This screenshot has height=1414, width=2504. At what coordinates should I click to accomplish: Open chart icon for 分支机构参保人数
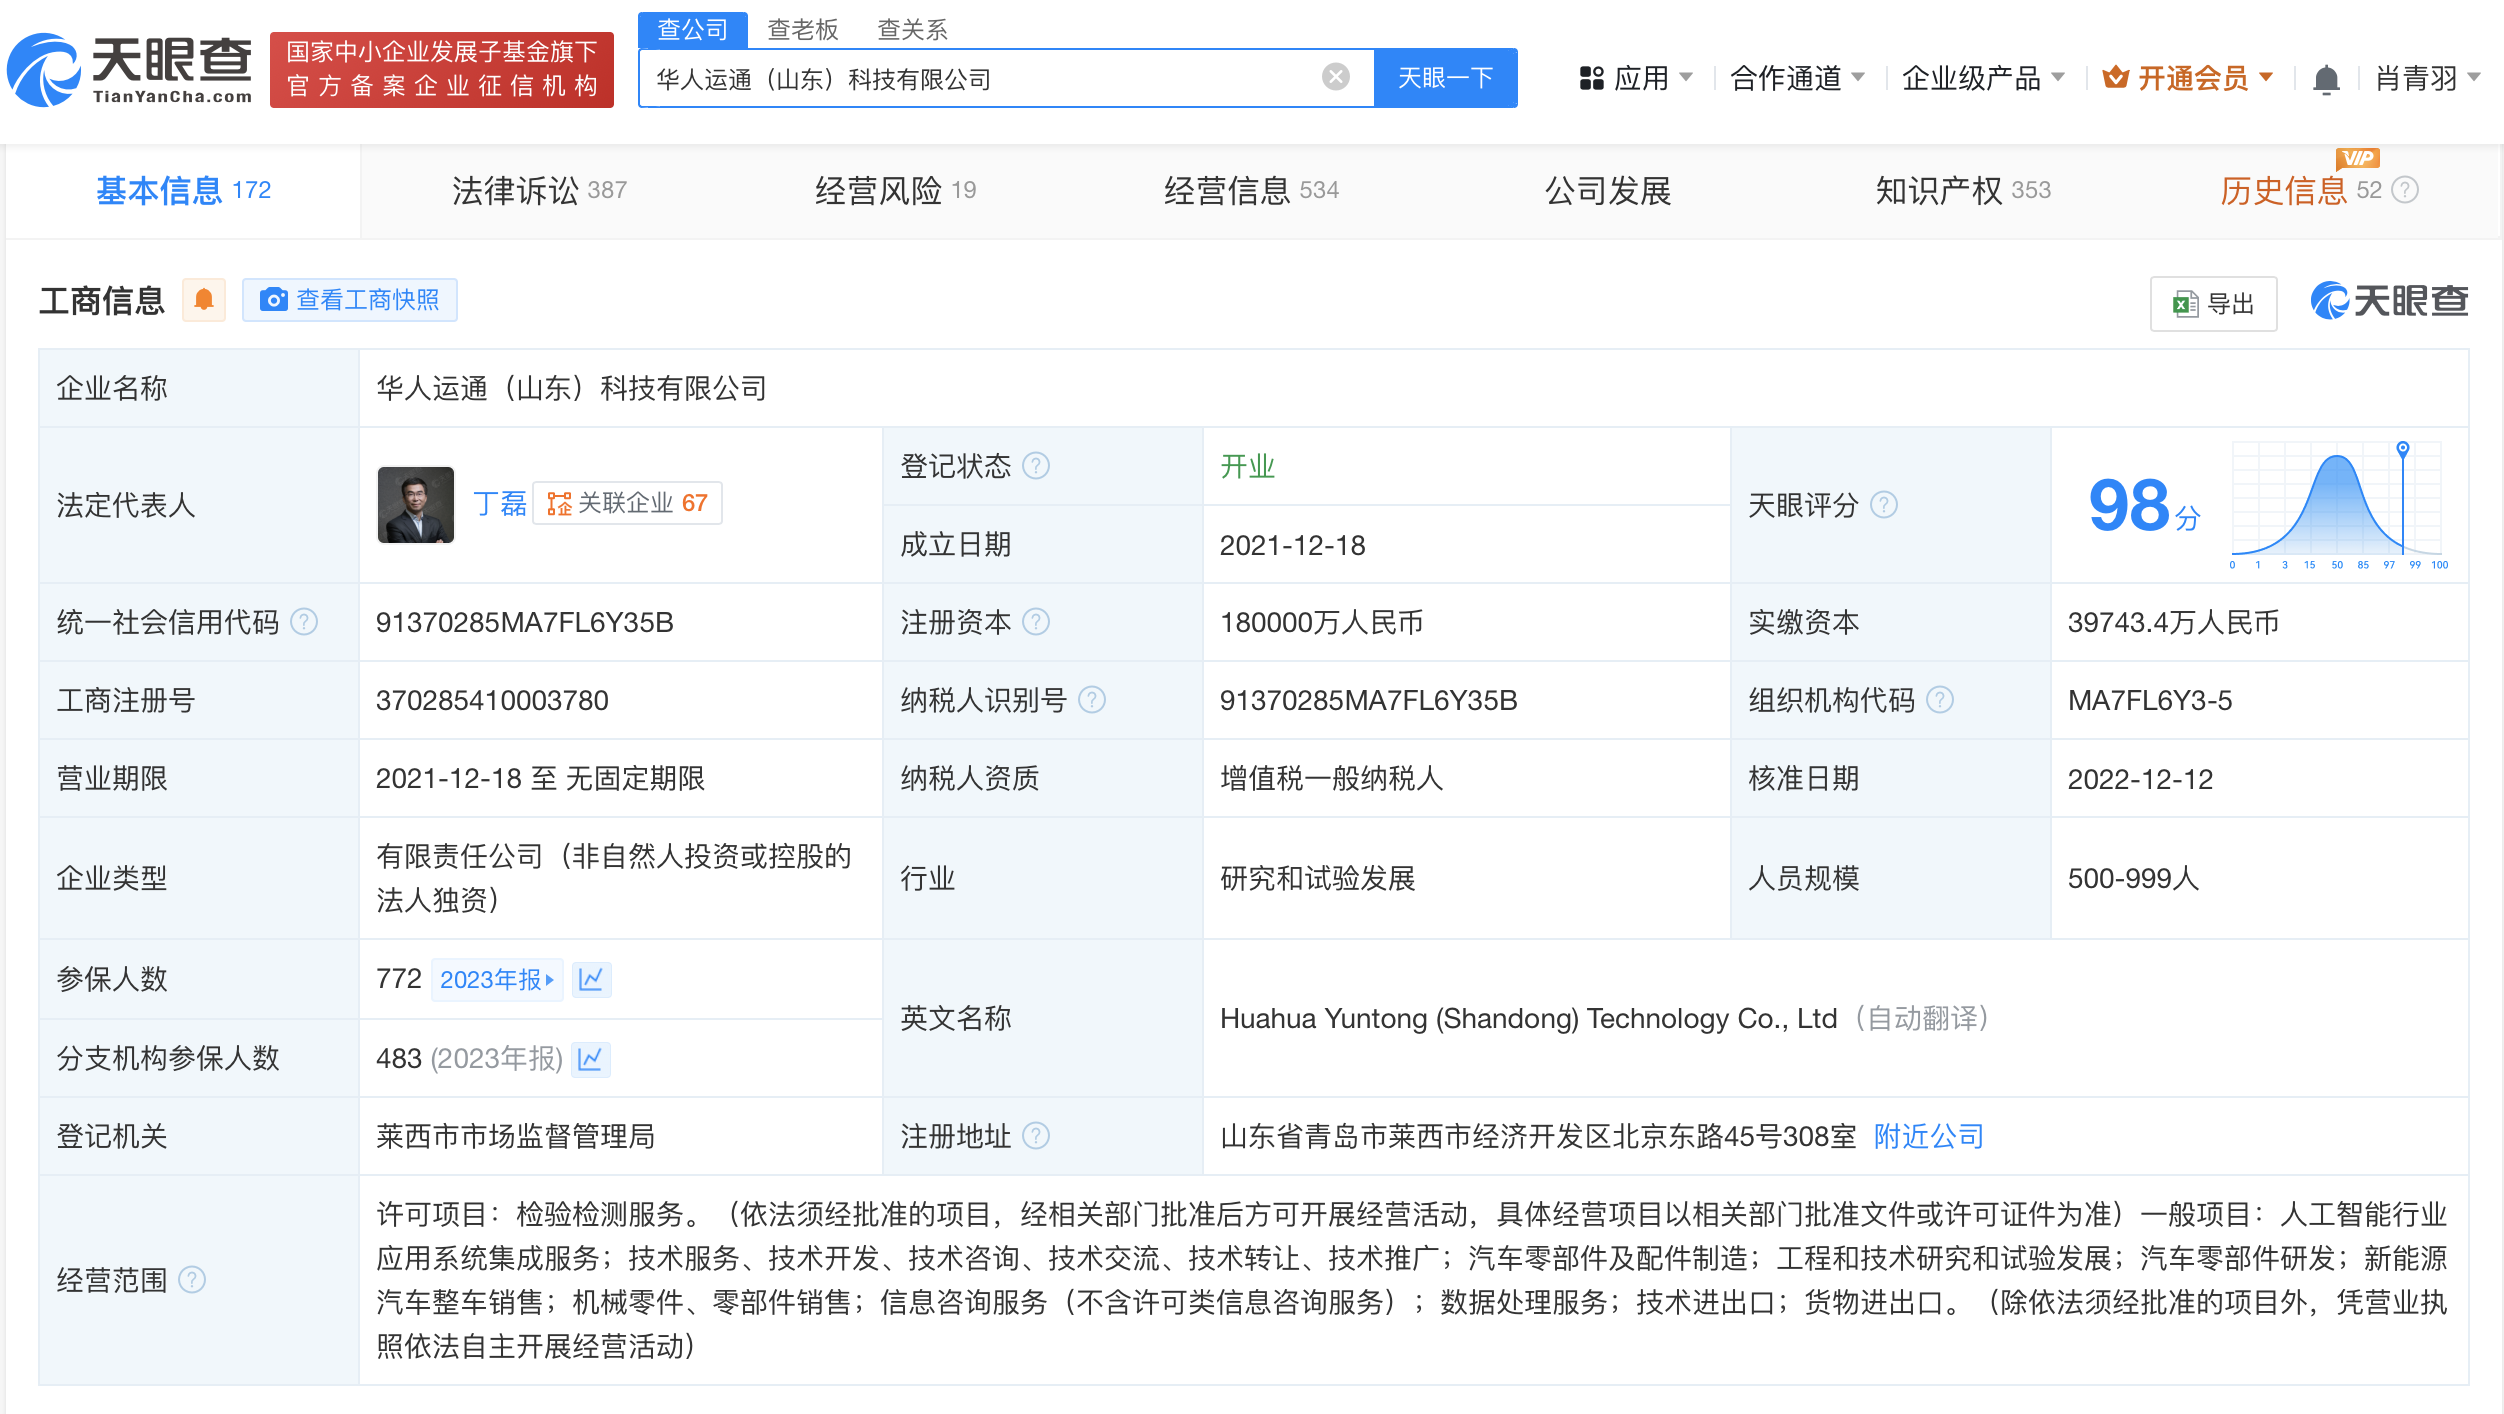590,1058
